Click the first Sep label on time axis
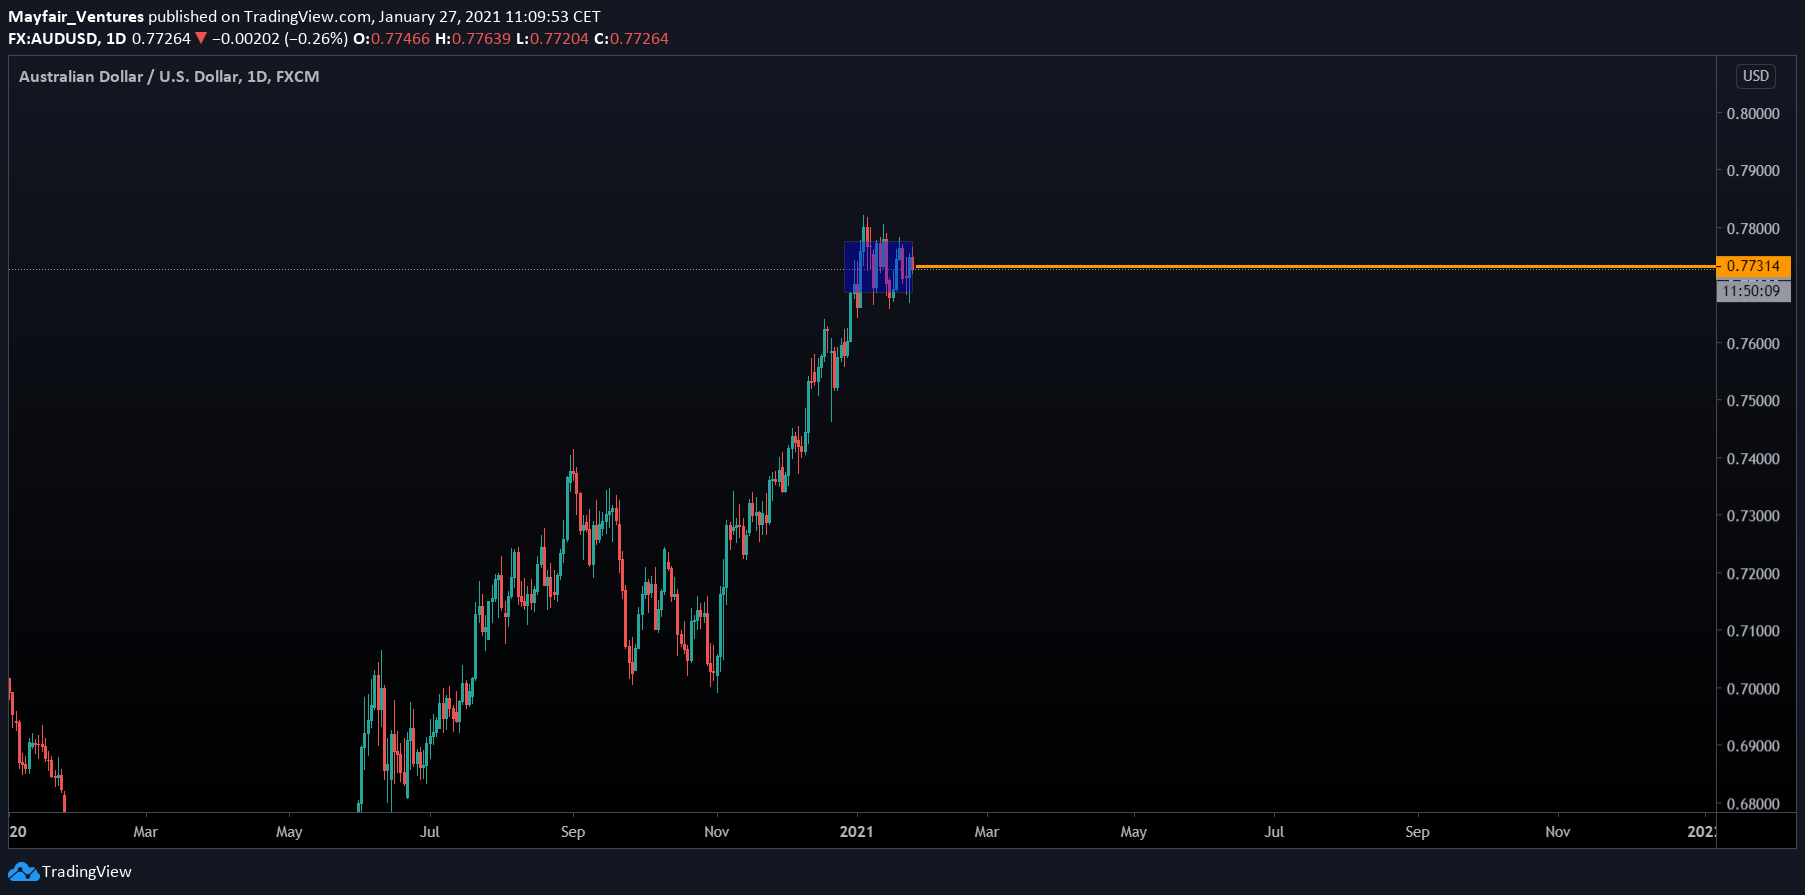The height and width of the screenshot is (895, 1805). click(x=573, y=832)
